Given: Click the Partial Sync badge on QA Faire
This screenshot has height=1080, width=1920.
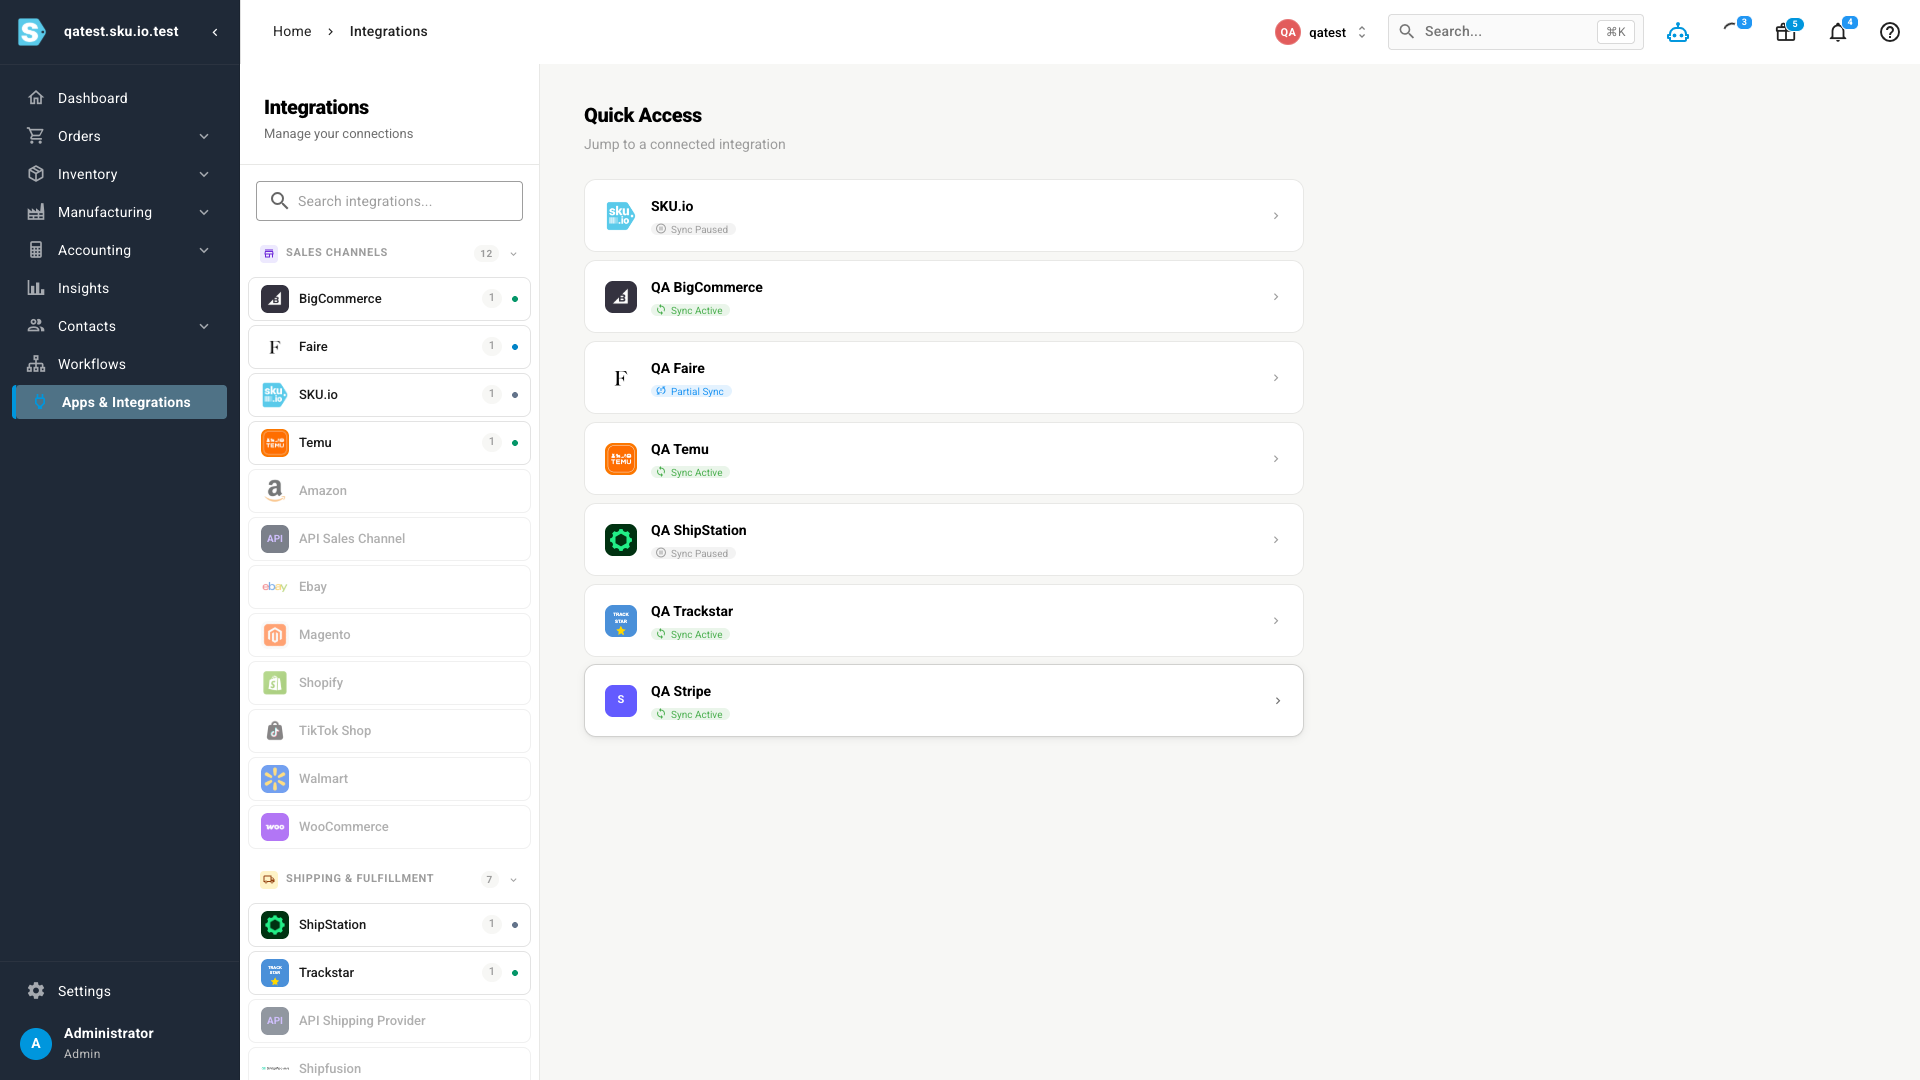Looking at the screenshot, I should coord(691,392).
